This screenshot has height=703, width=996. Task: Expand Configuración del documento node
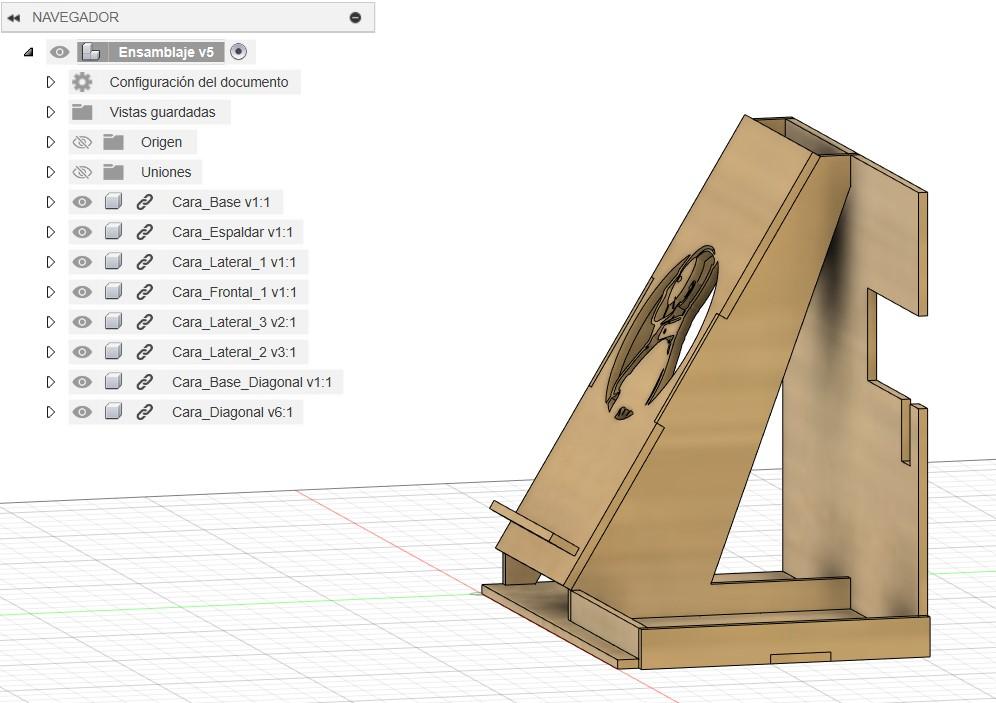[x=51, y=82]
